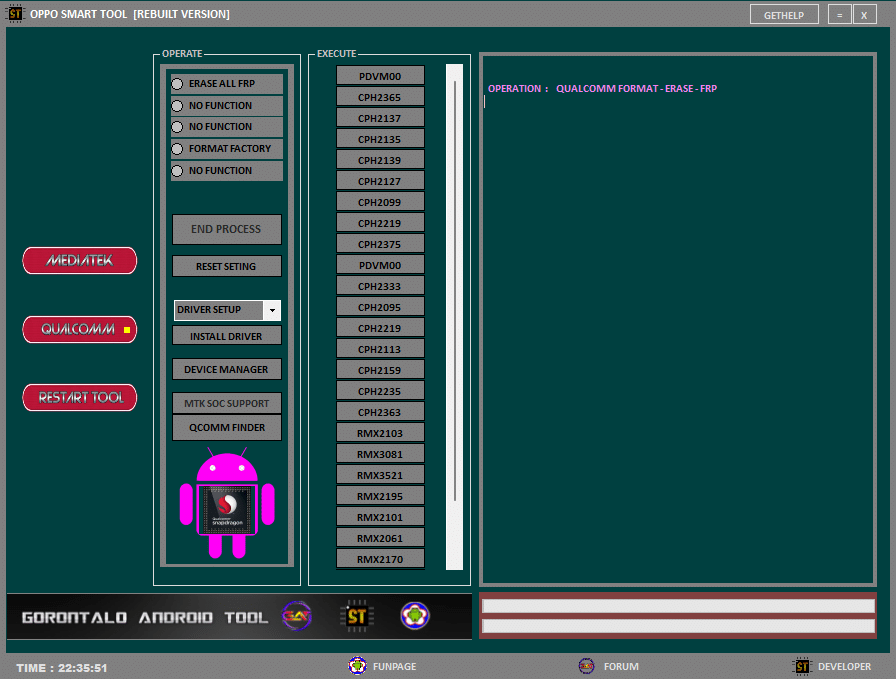Execute model RMX2170
896x679 pixels.
click(x=380, y=559)
